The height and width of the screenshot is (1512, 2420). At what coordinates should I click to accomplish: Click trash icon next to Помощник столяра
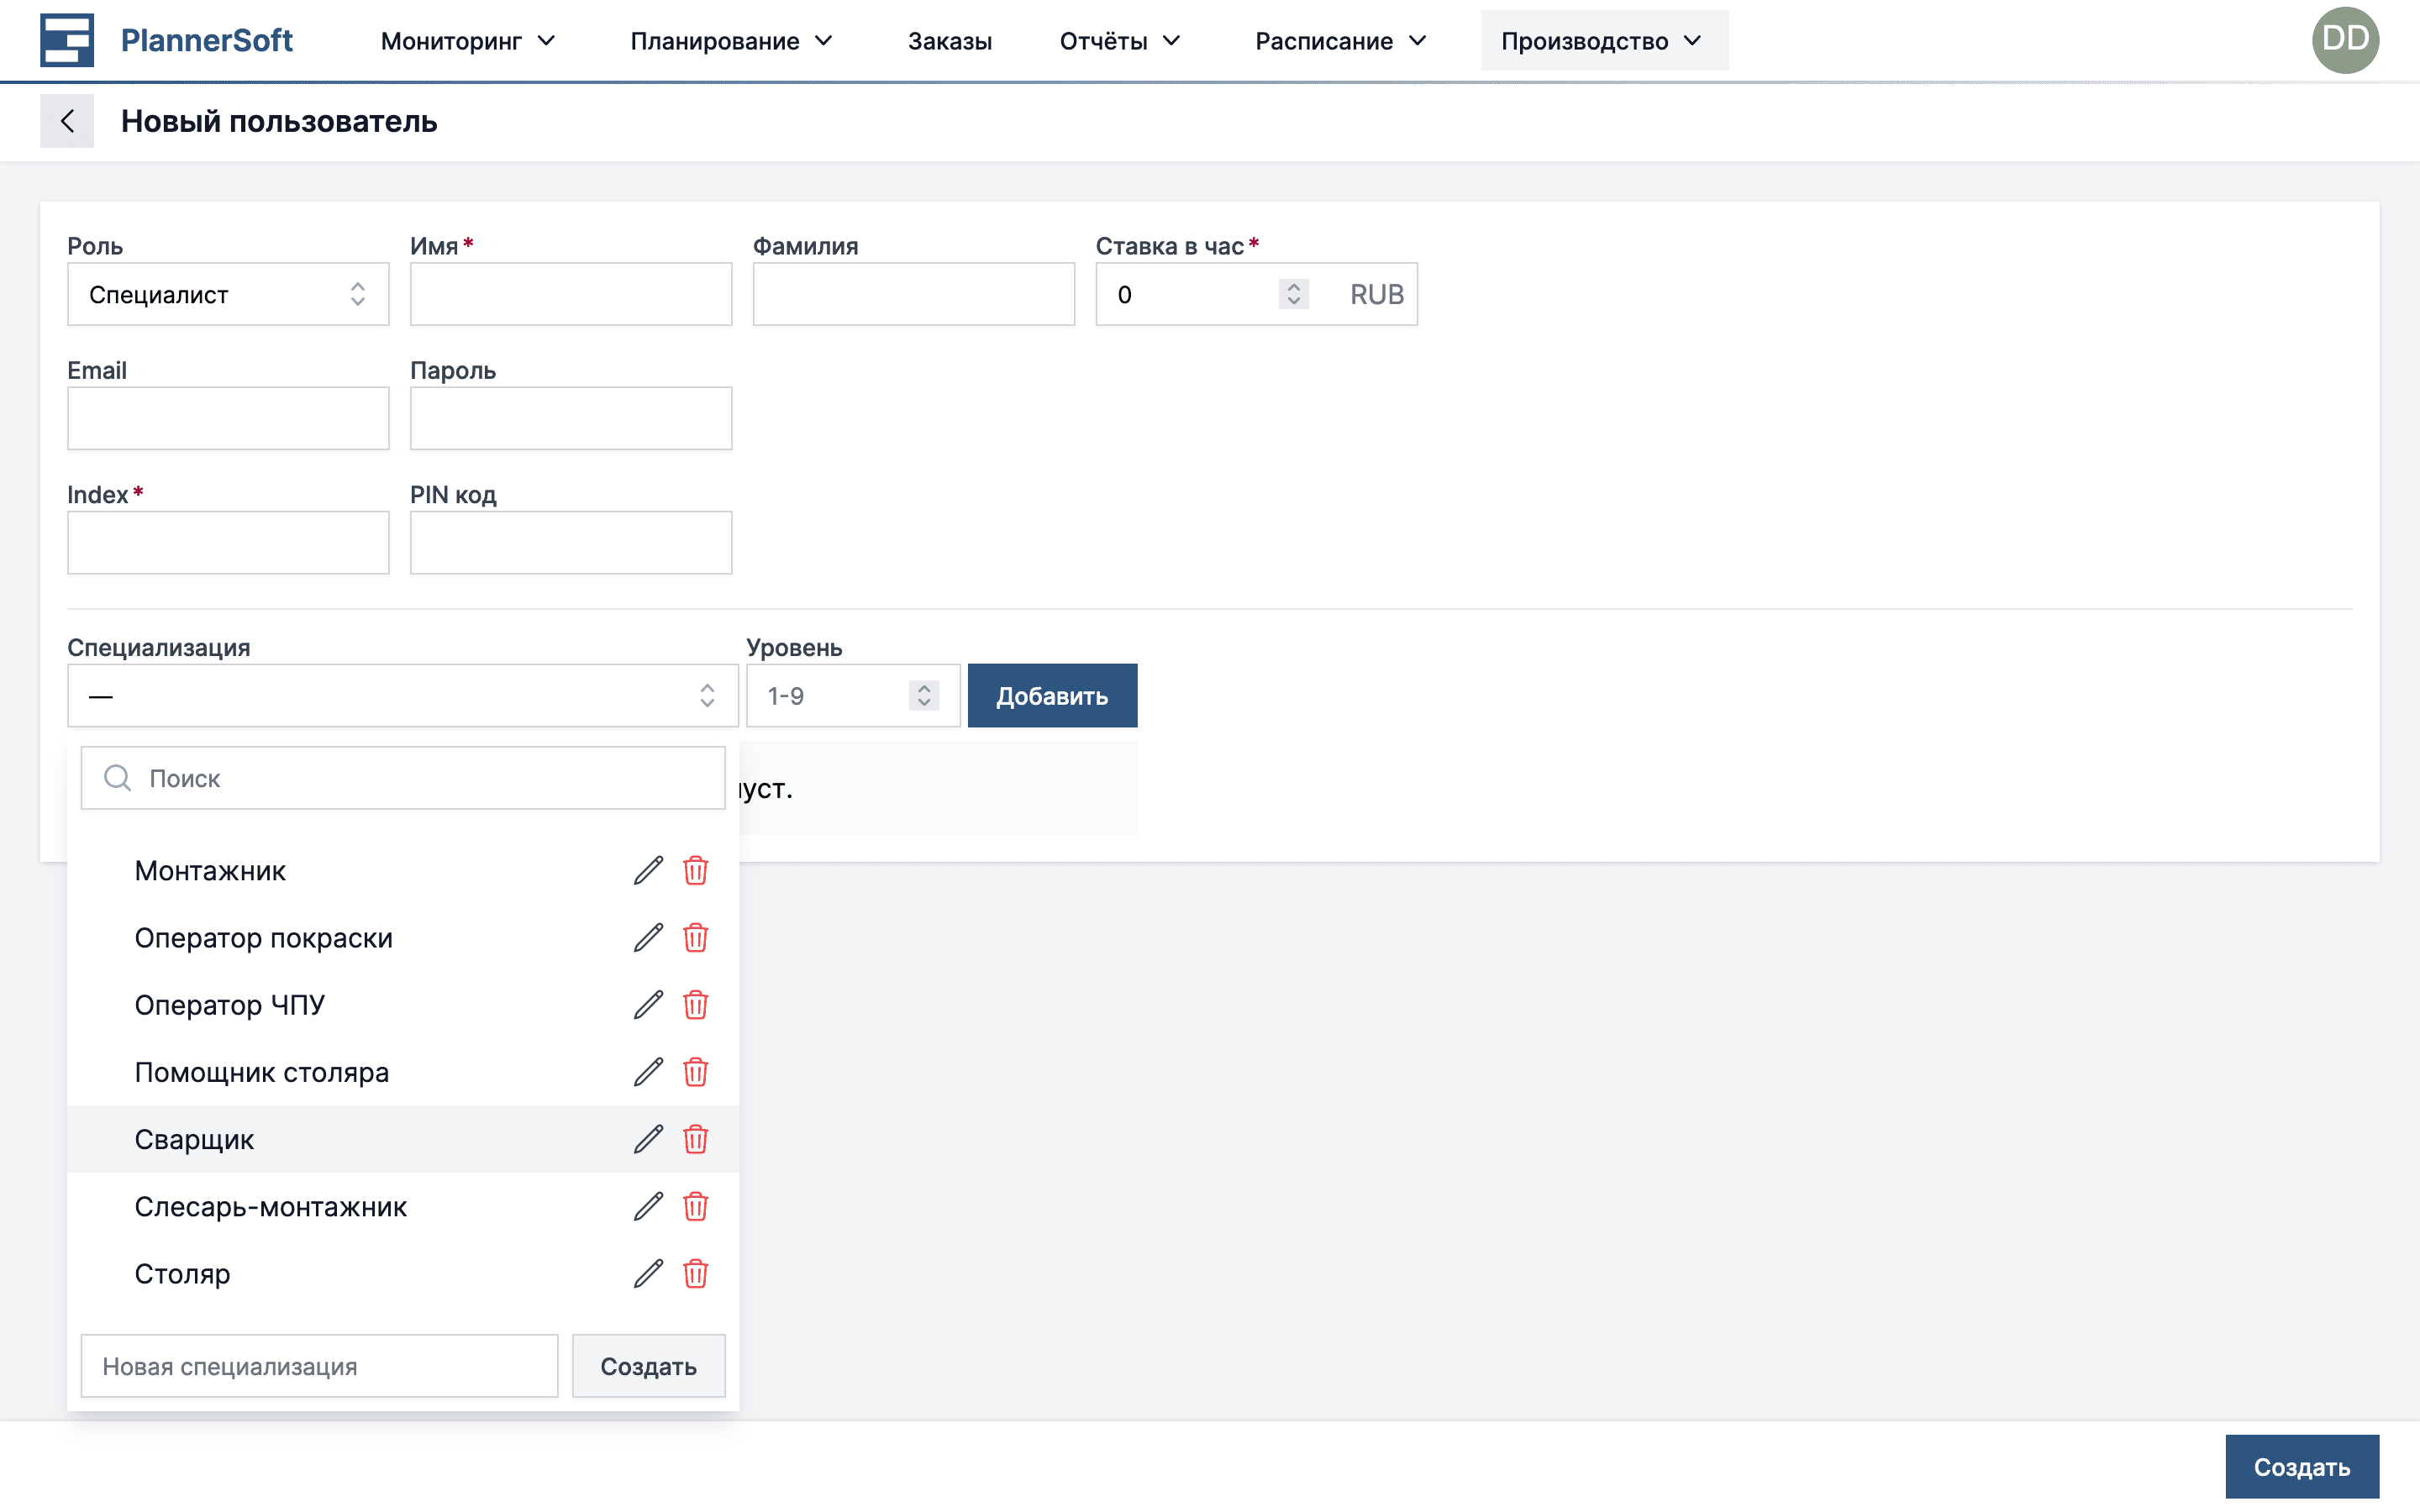click(696, 1072)
